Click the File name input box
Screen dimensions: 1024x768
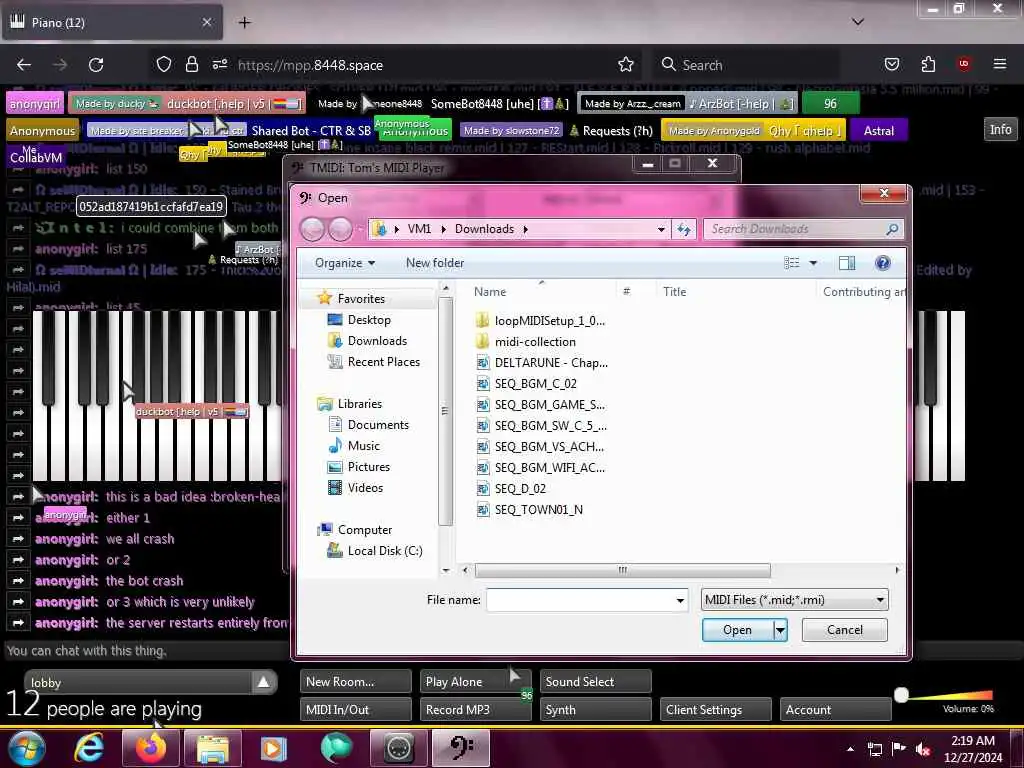click(x=579, y=600)
